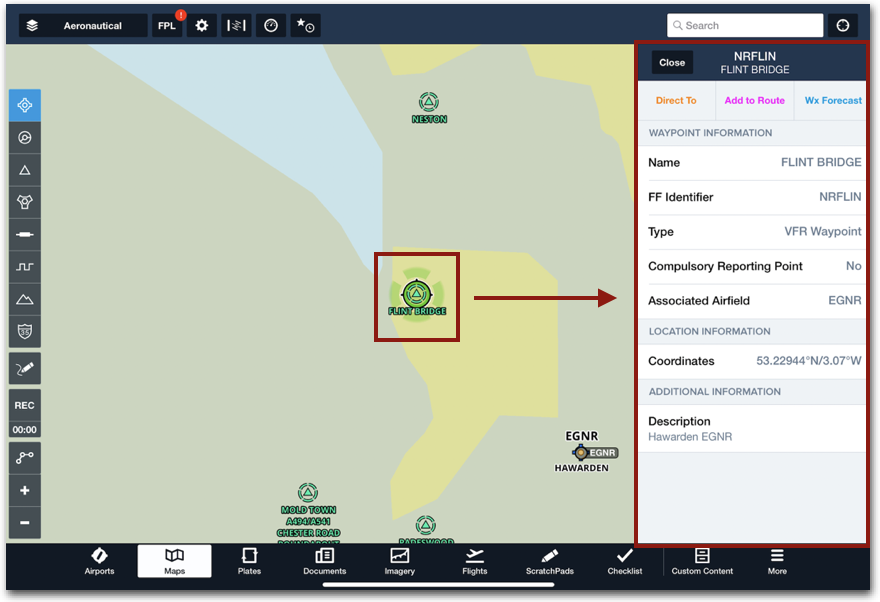This screenshot has width=880, height=602.
Task: Open the FPL flight plan editor
Action: pyautogui.click(x=166, y=26)
